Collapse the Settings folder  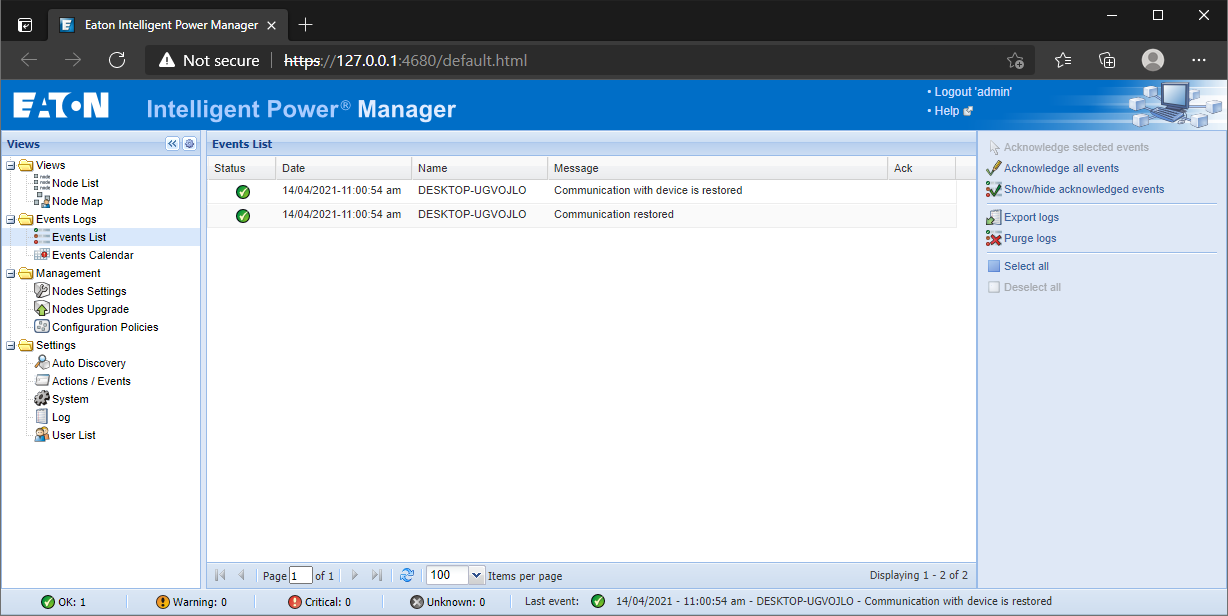(10, 345)
